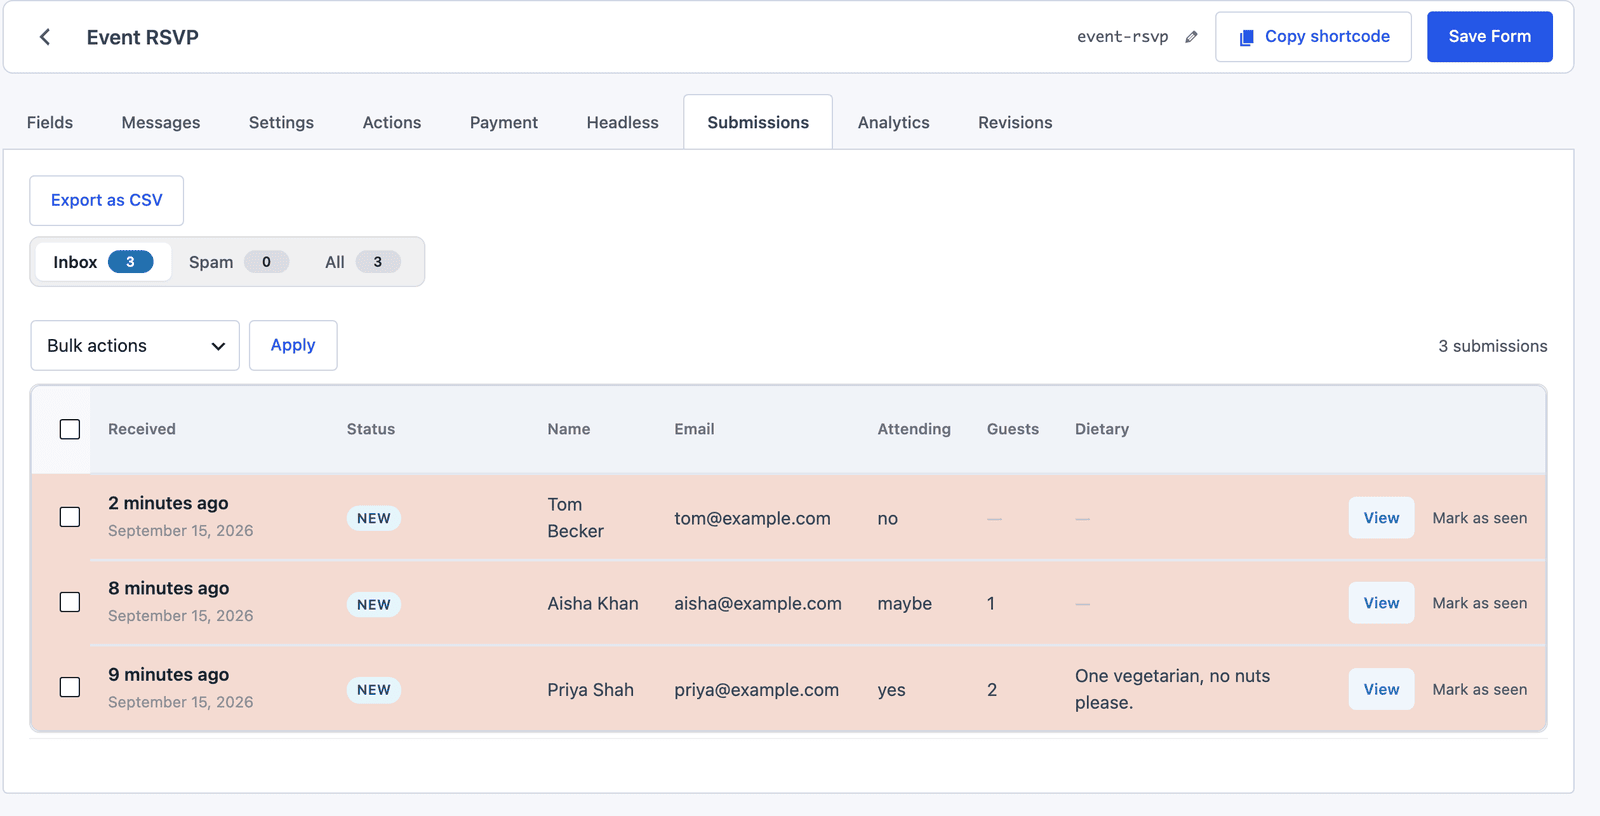Viewport: 1600px width, 816px height.
Task: Click '9 minutes ago' timestamp
Action: [x=168, y=674]
